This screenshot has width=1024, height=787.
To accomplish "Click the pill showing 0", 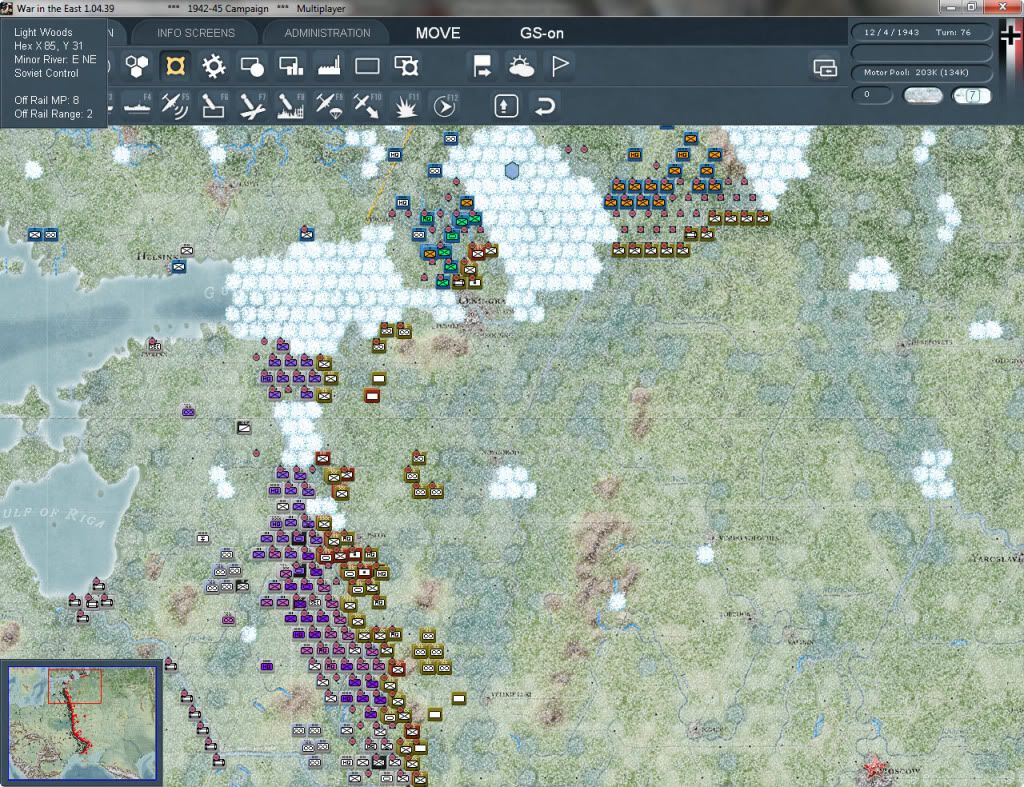I will pyautogui.click(x=872, y=95).
